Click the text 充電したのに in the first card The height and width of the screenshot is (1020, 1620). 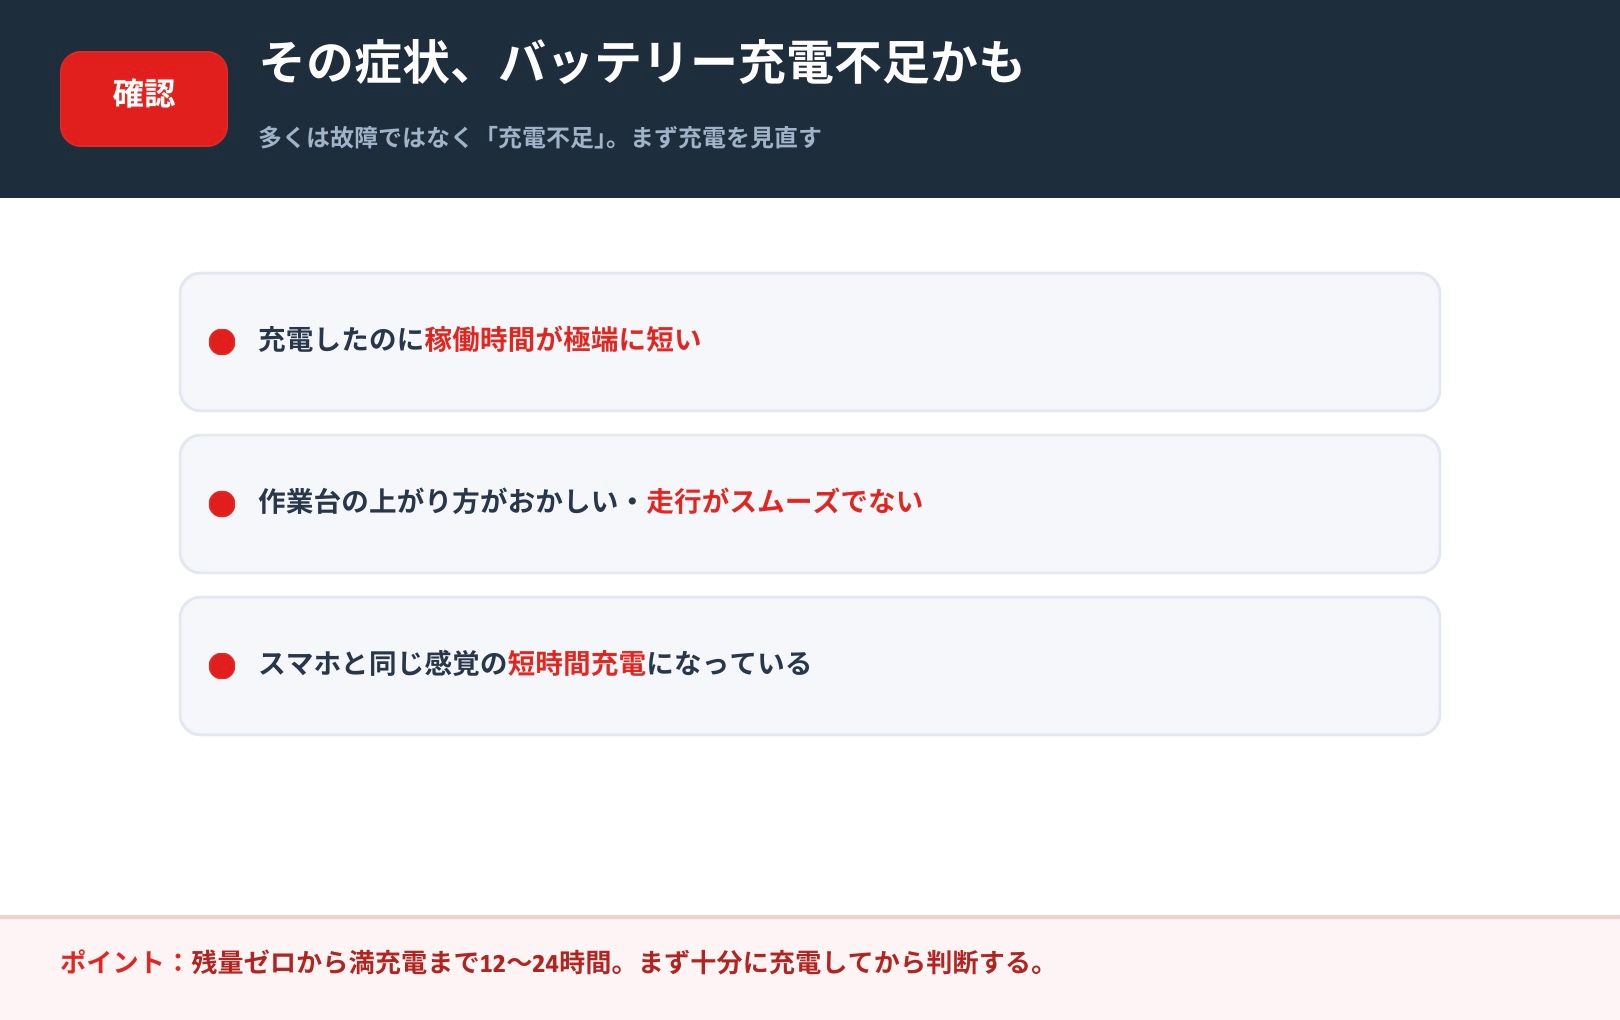pos(342,340)
